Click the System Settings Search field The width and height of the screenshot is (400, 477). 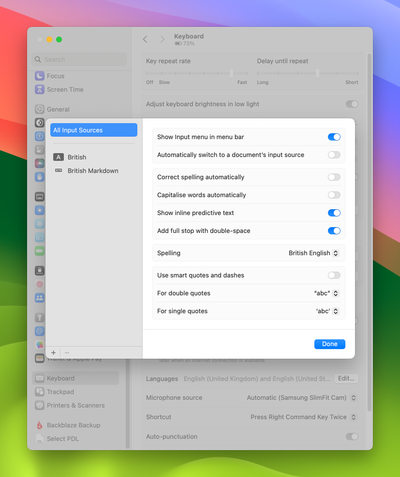click(80, 59)
